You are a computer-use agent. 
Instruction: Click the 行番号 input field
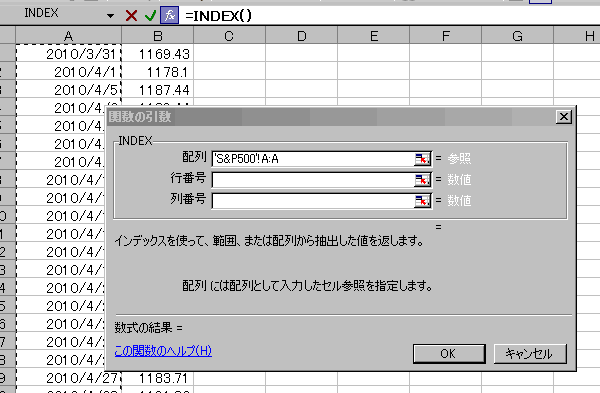pyautogui.click(x=313, y=180)
